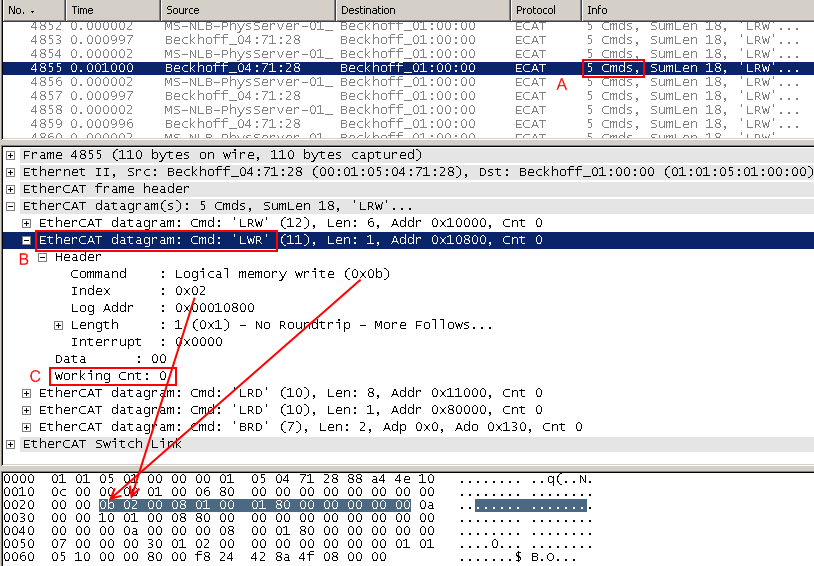This screenshot has height=566, width=814.
Task: Click ECAT protocol cell of packet 4859
Action: 530,124
